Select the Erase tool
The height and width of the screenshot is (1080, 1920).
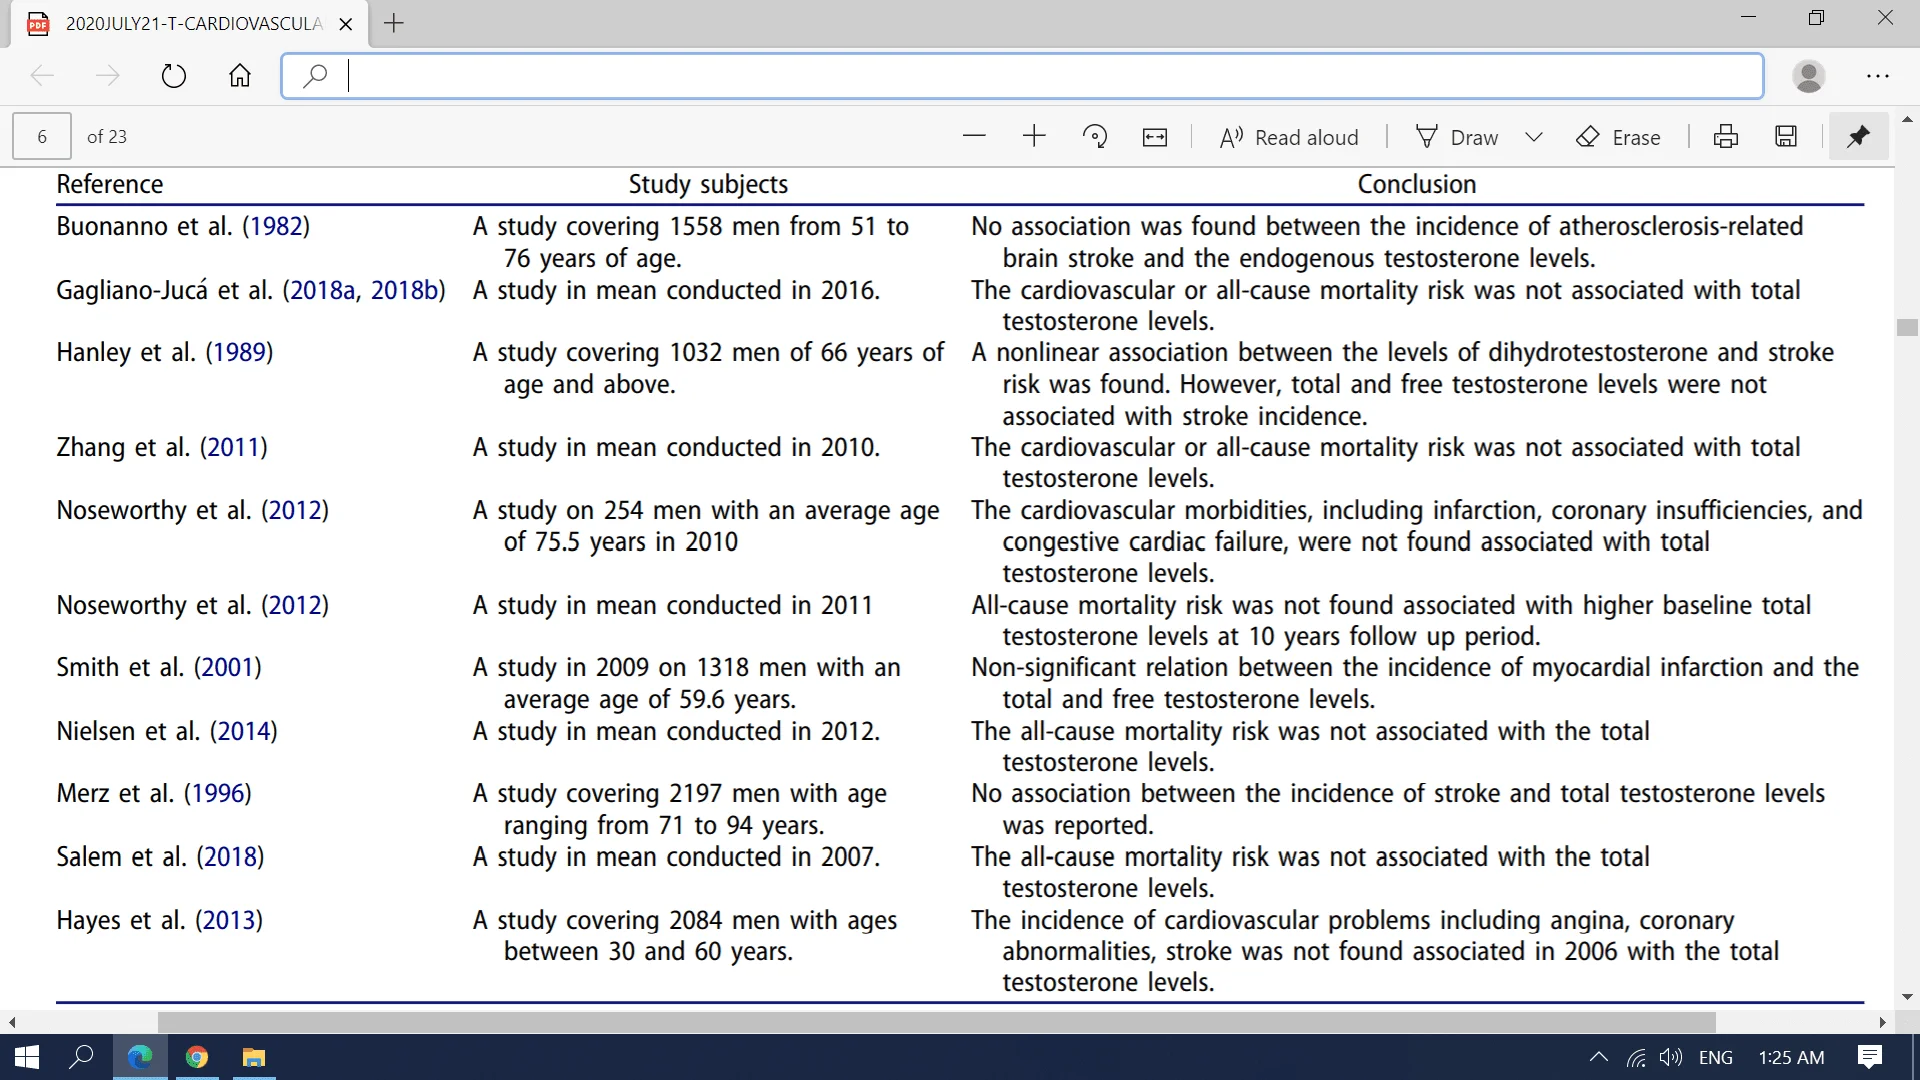tap(1618, 137)
